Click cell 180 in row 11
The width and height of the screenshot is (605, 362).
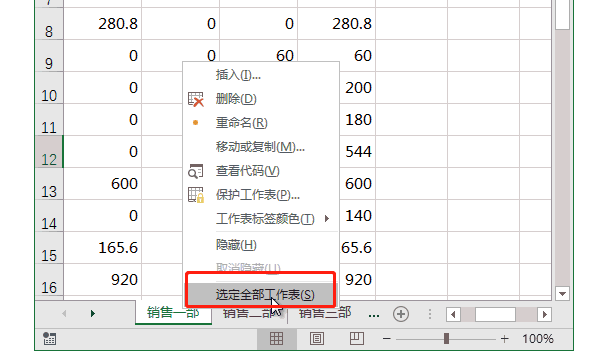point(357,120)
